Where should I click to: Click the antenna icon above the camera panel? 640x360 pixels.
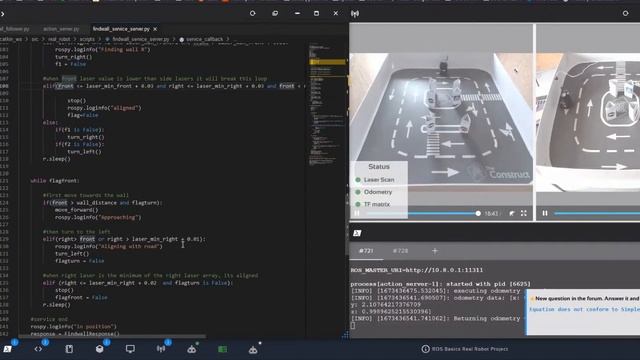coord(355,14)
